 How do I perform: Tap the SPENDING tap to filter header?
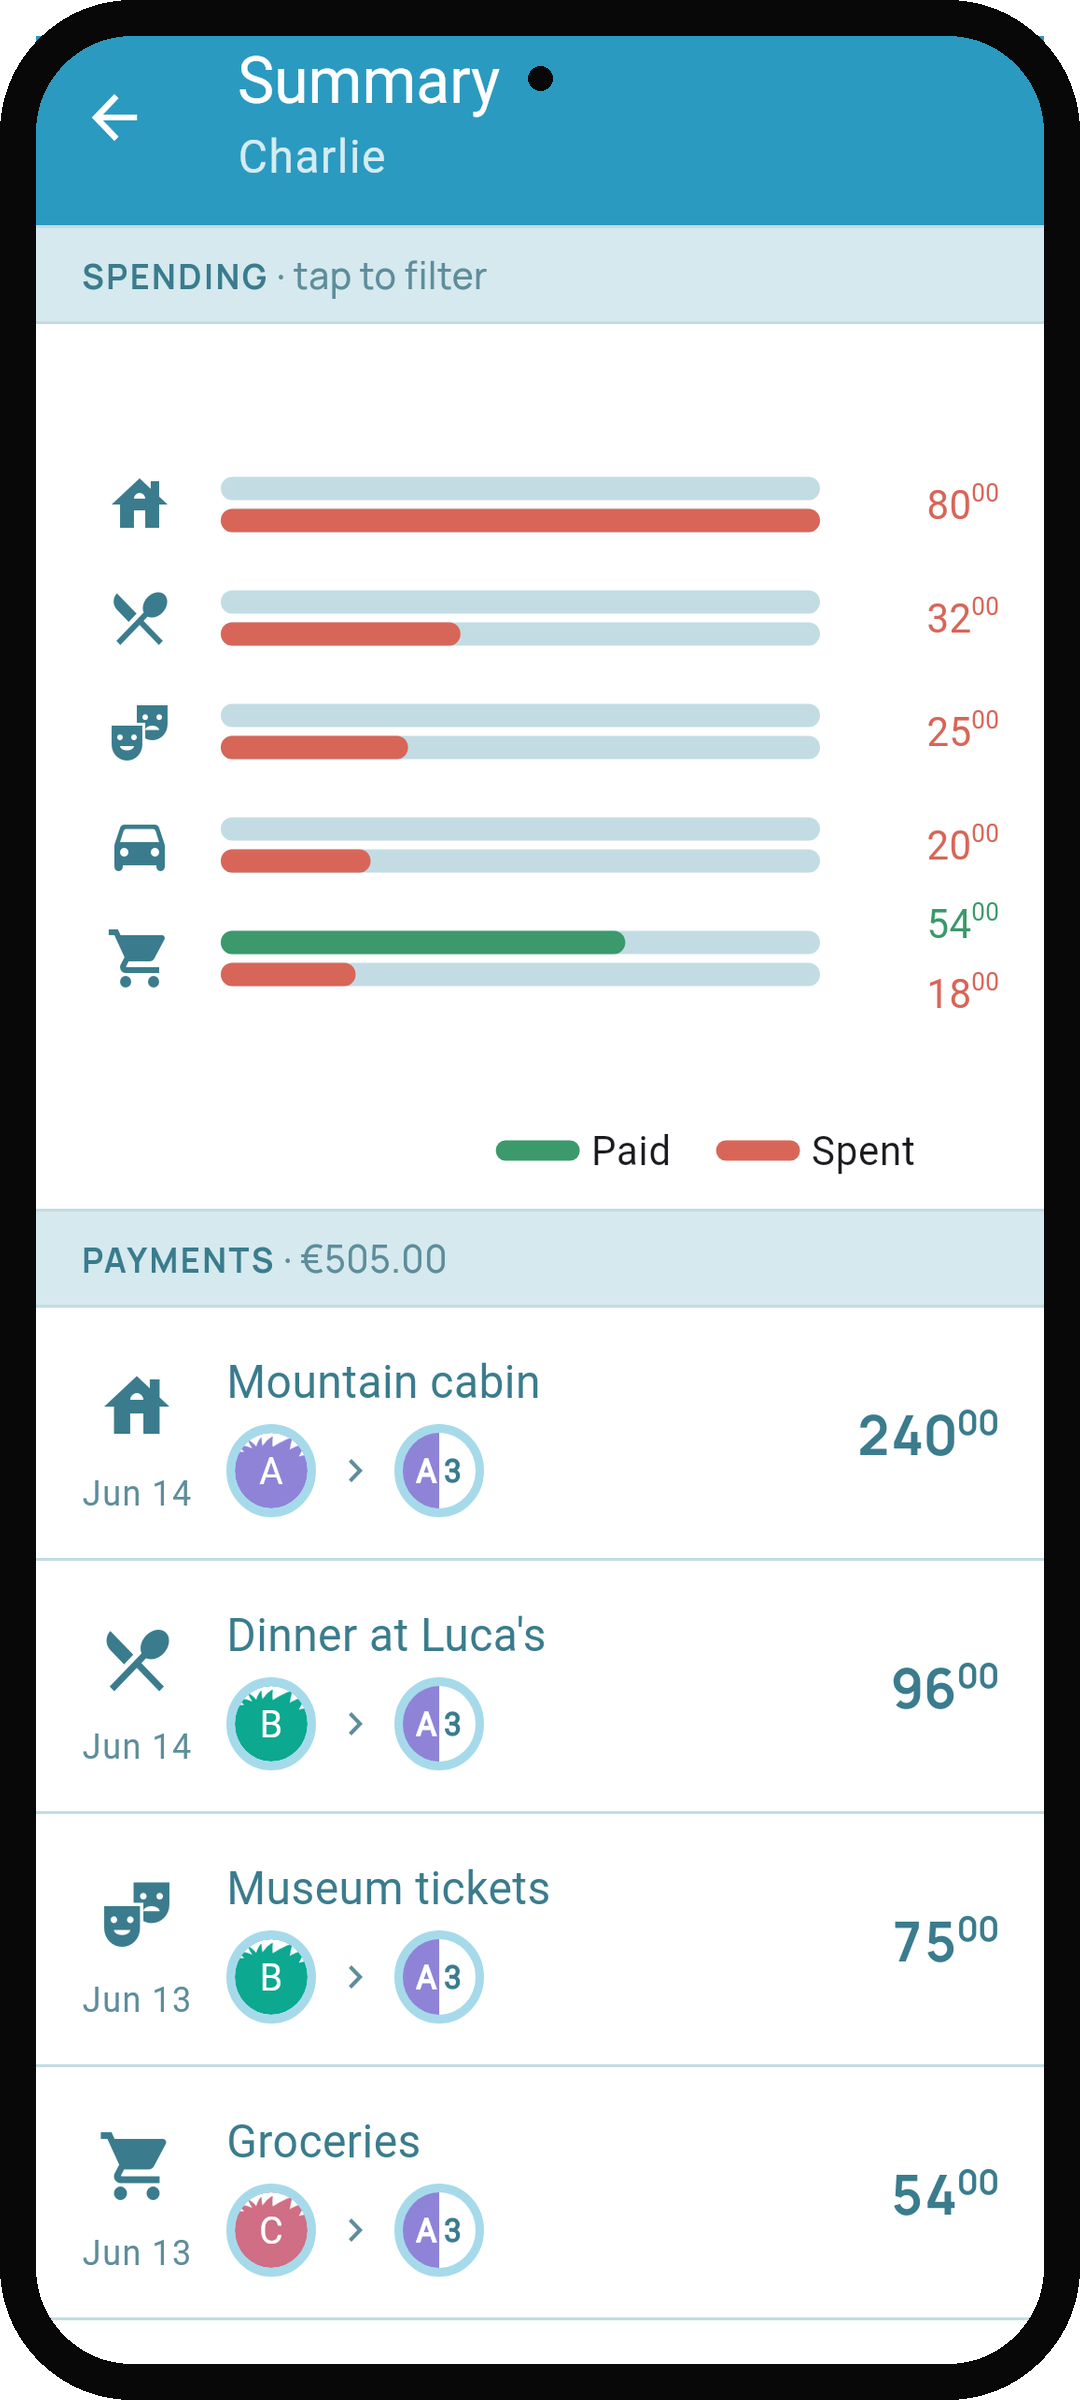tap(540, 276)
